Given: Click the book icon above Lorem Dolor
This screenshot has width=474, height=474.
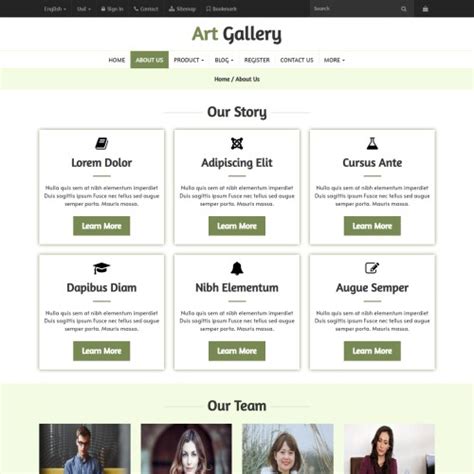Looking at the screenshot, I should point(102,144).
